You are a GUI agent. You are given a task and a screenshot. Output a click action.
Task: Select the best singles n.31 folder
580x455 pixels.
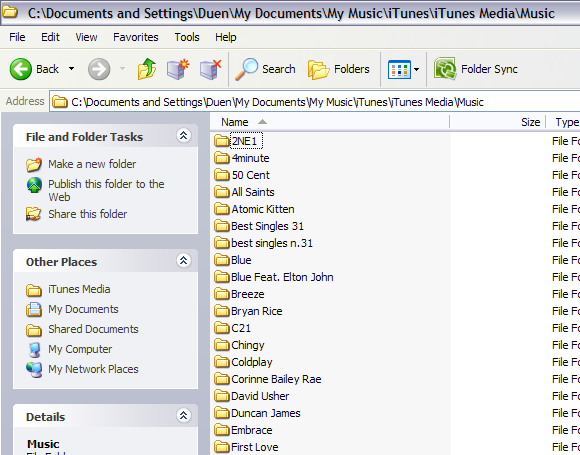pyautogui.click(x=263, y=243)
